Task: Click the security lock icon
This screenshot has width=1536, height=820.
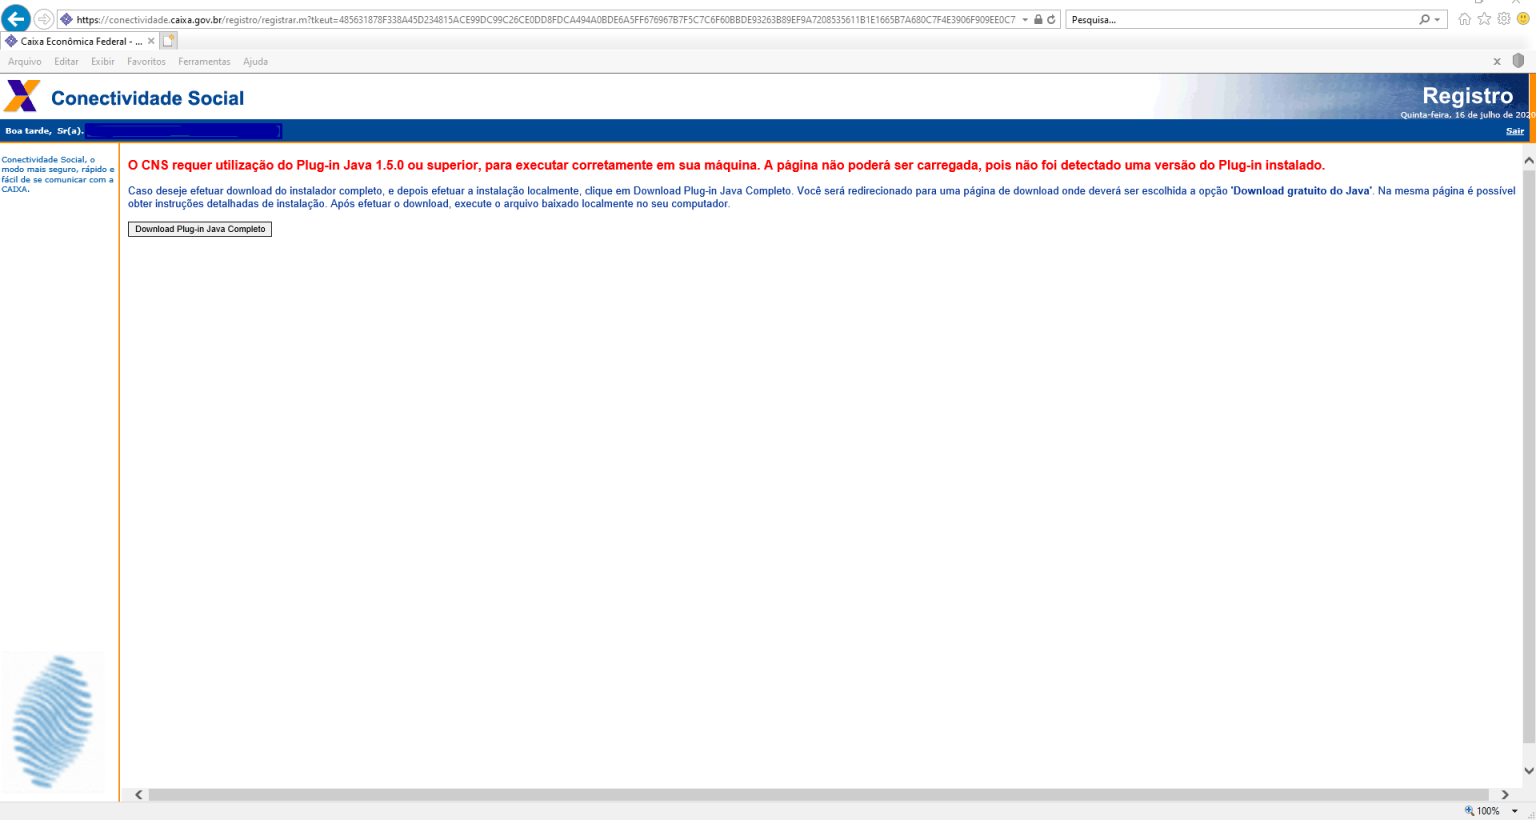Action: pos(1038,18)
